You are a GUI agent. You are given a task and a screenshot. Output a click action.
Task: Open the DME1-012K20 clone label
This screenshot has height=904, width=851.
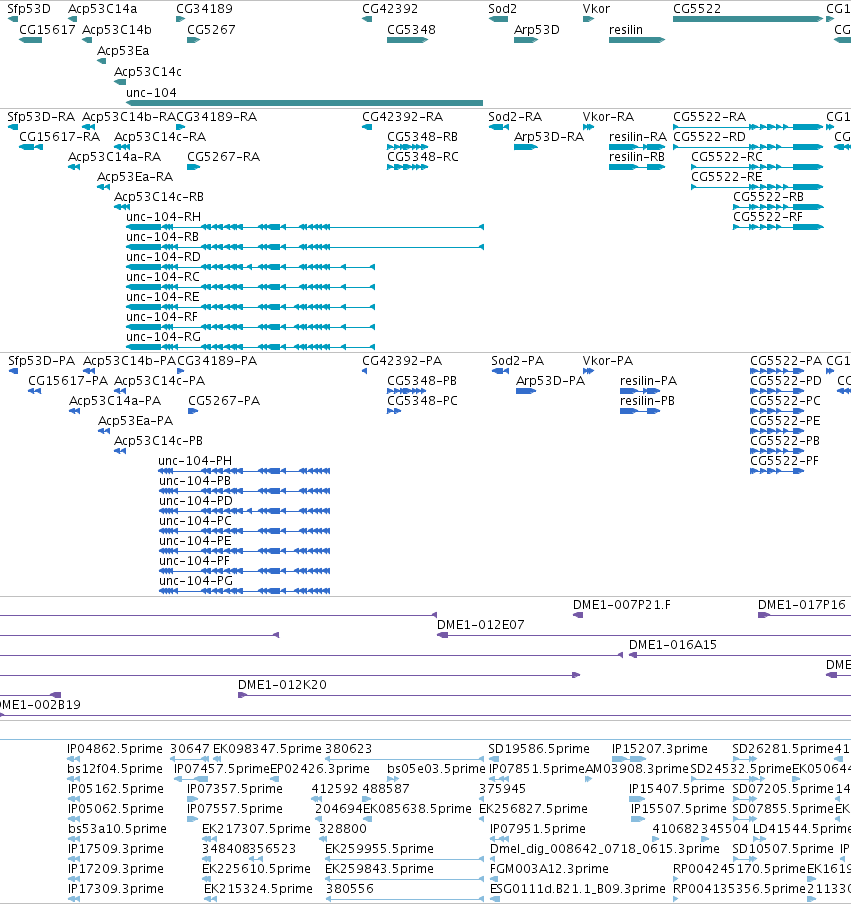(283, 684)
